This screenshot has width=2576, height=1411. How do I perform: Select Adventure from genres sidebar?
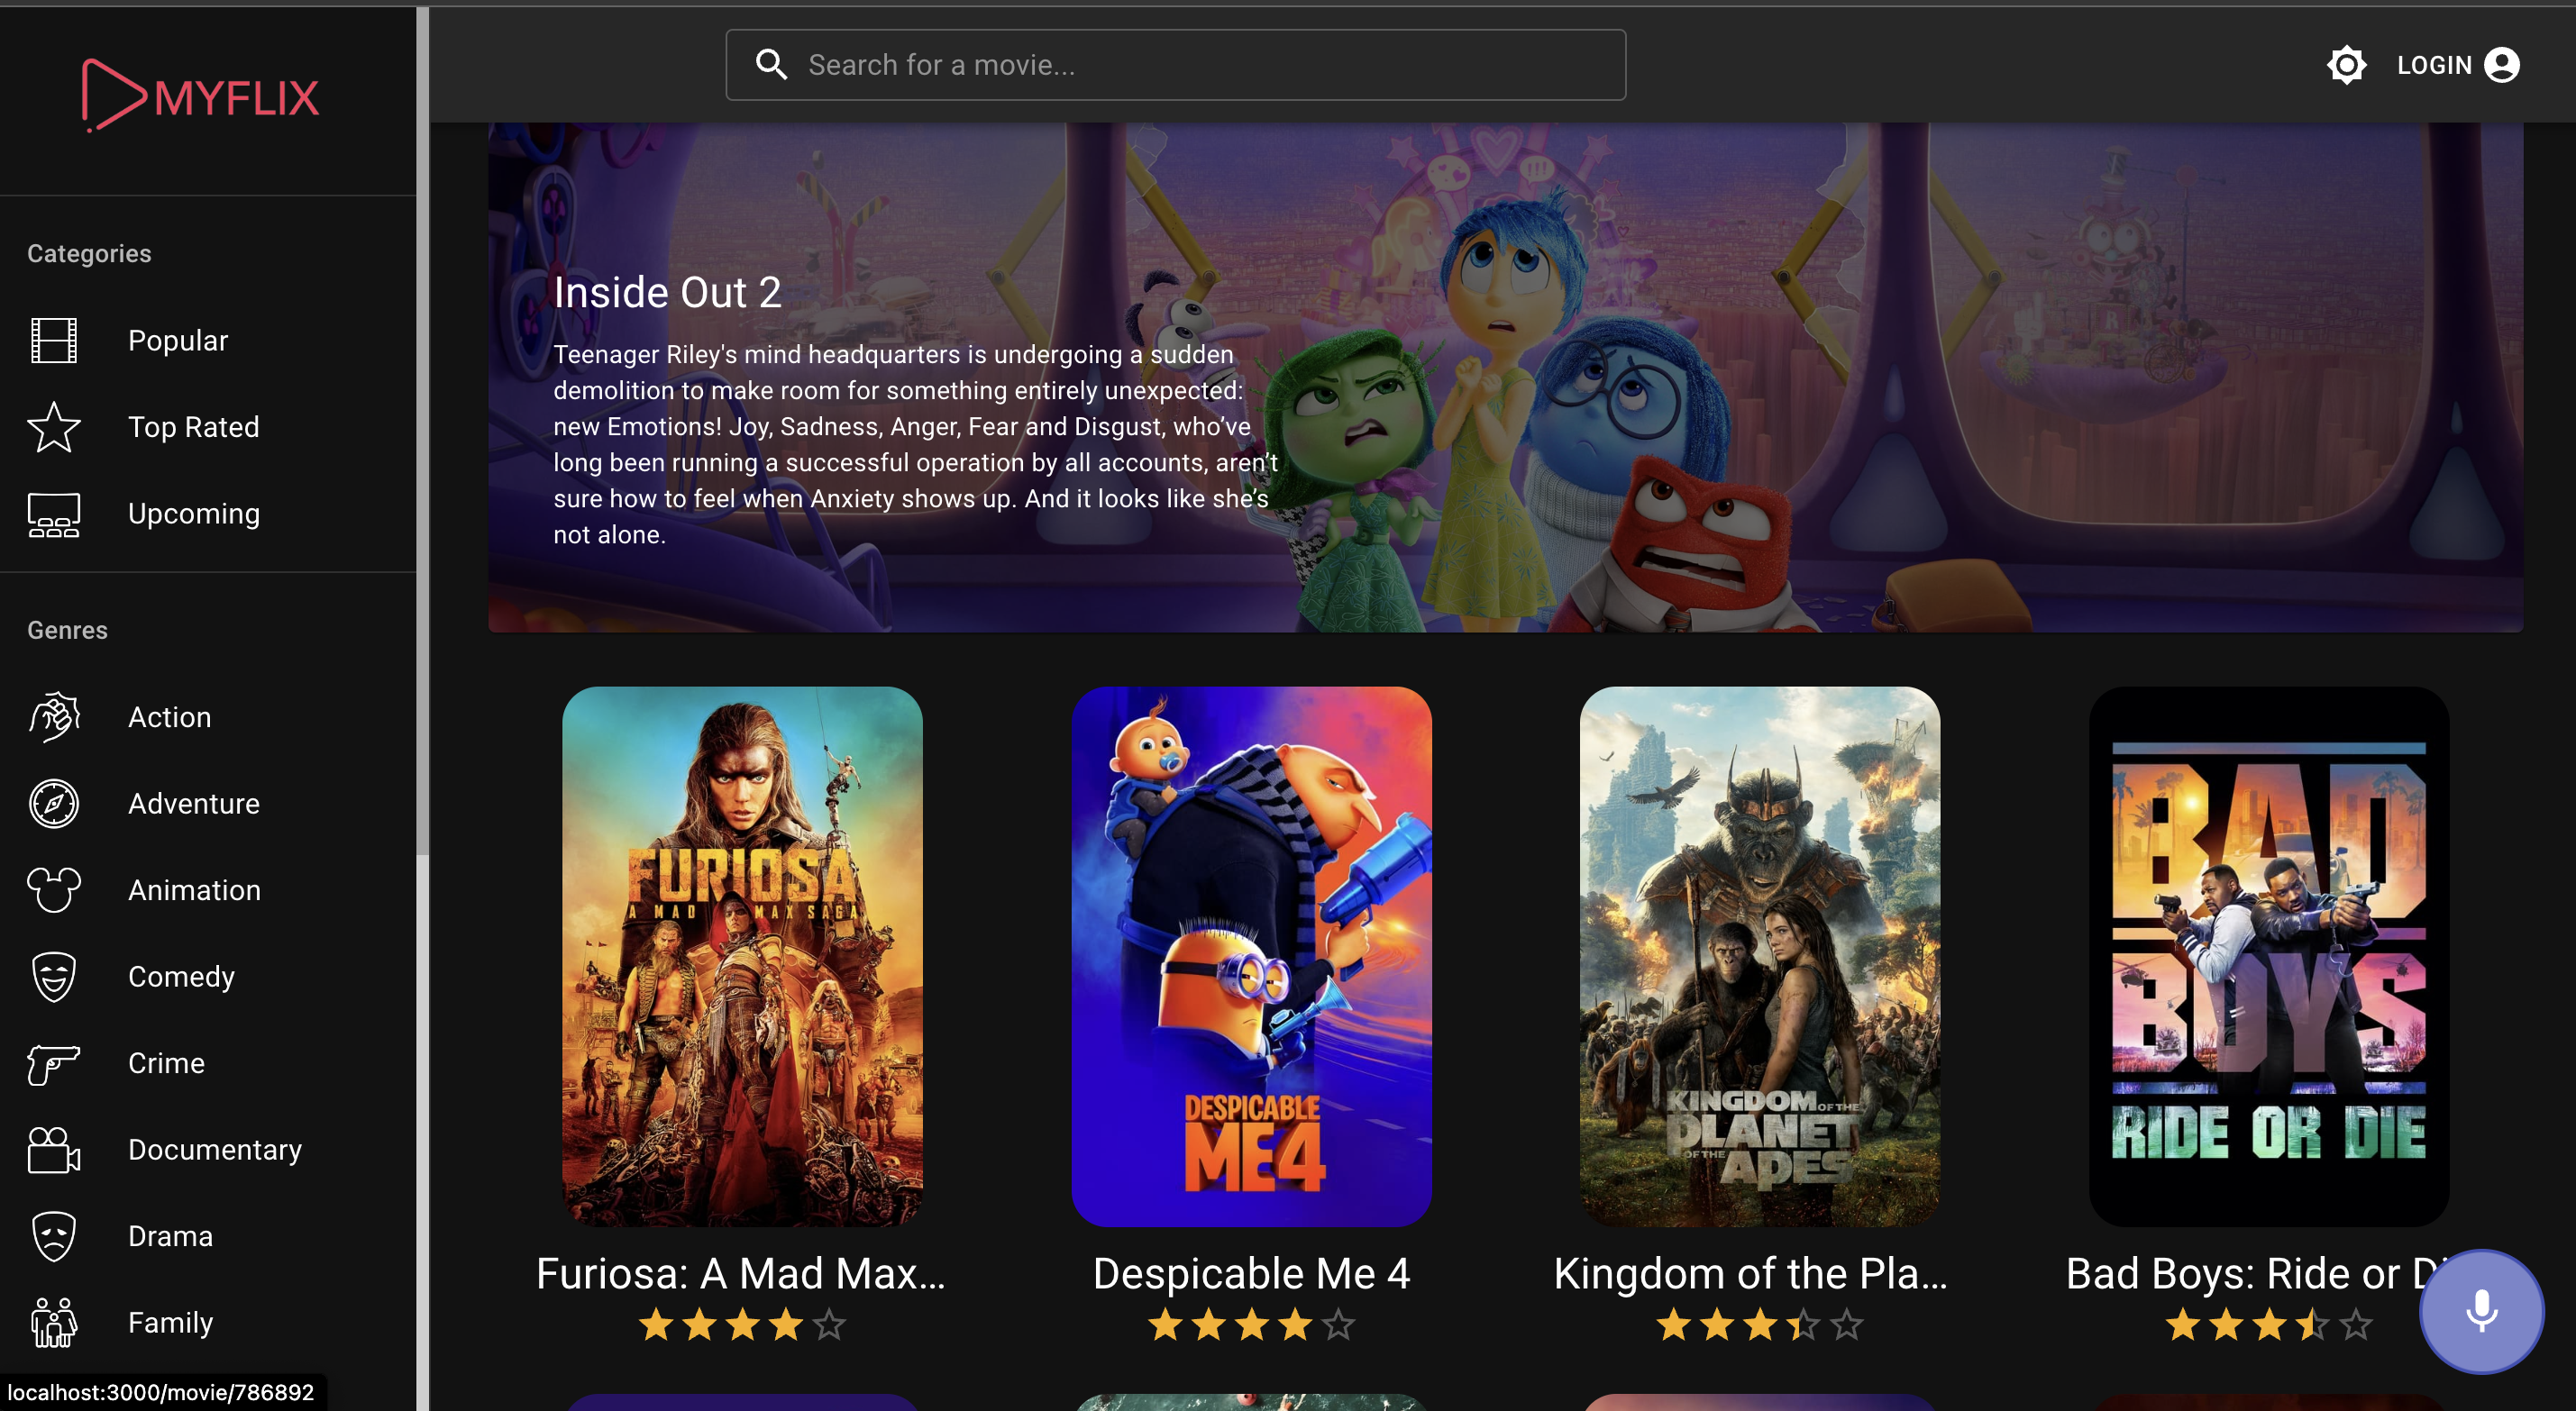tap(193, 803)
